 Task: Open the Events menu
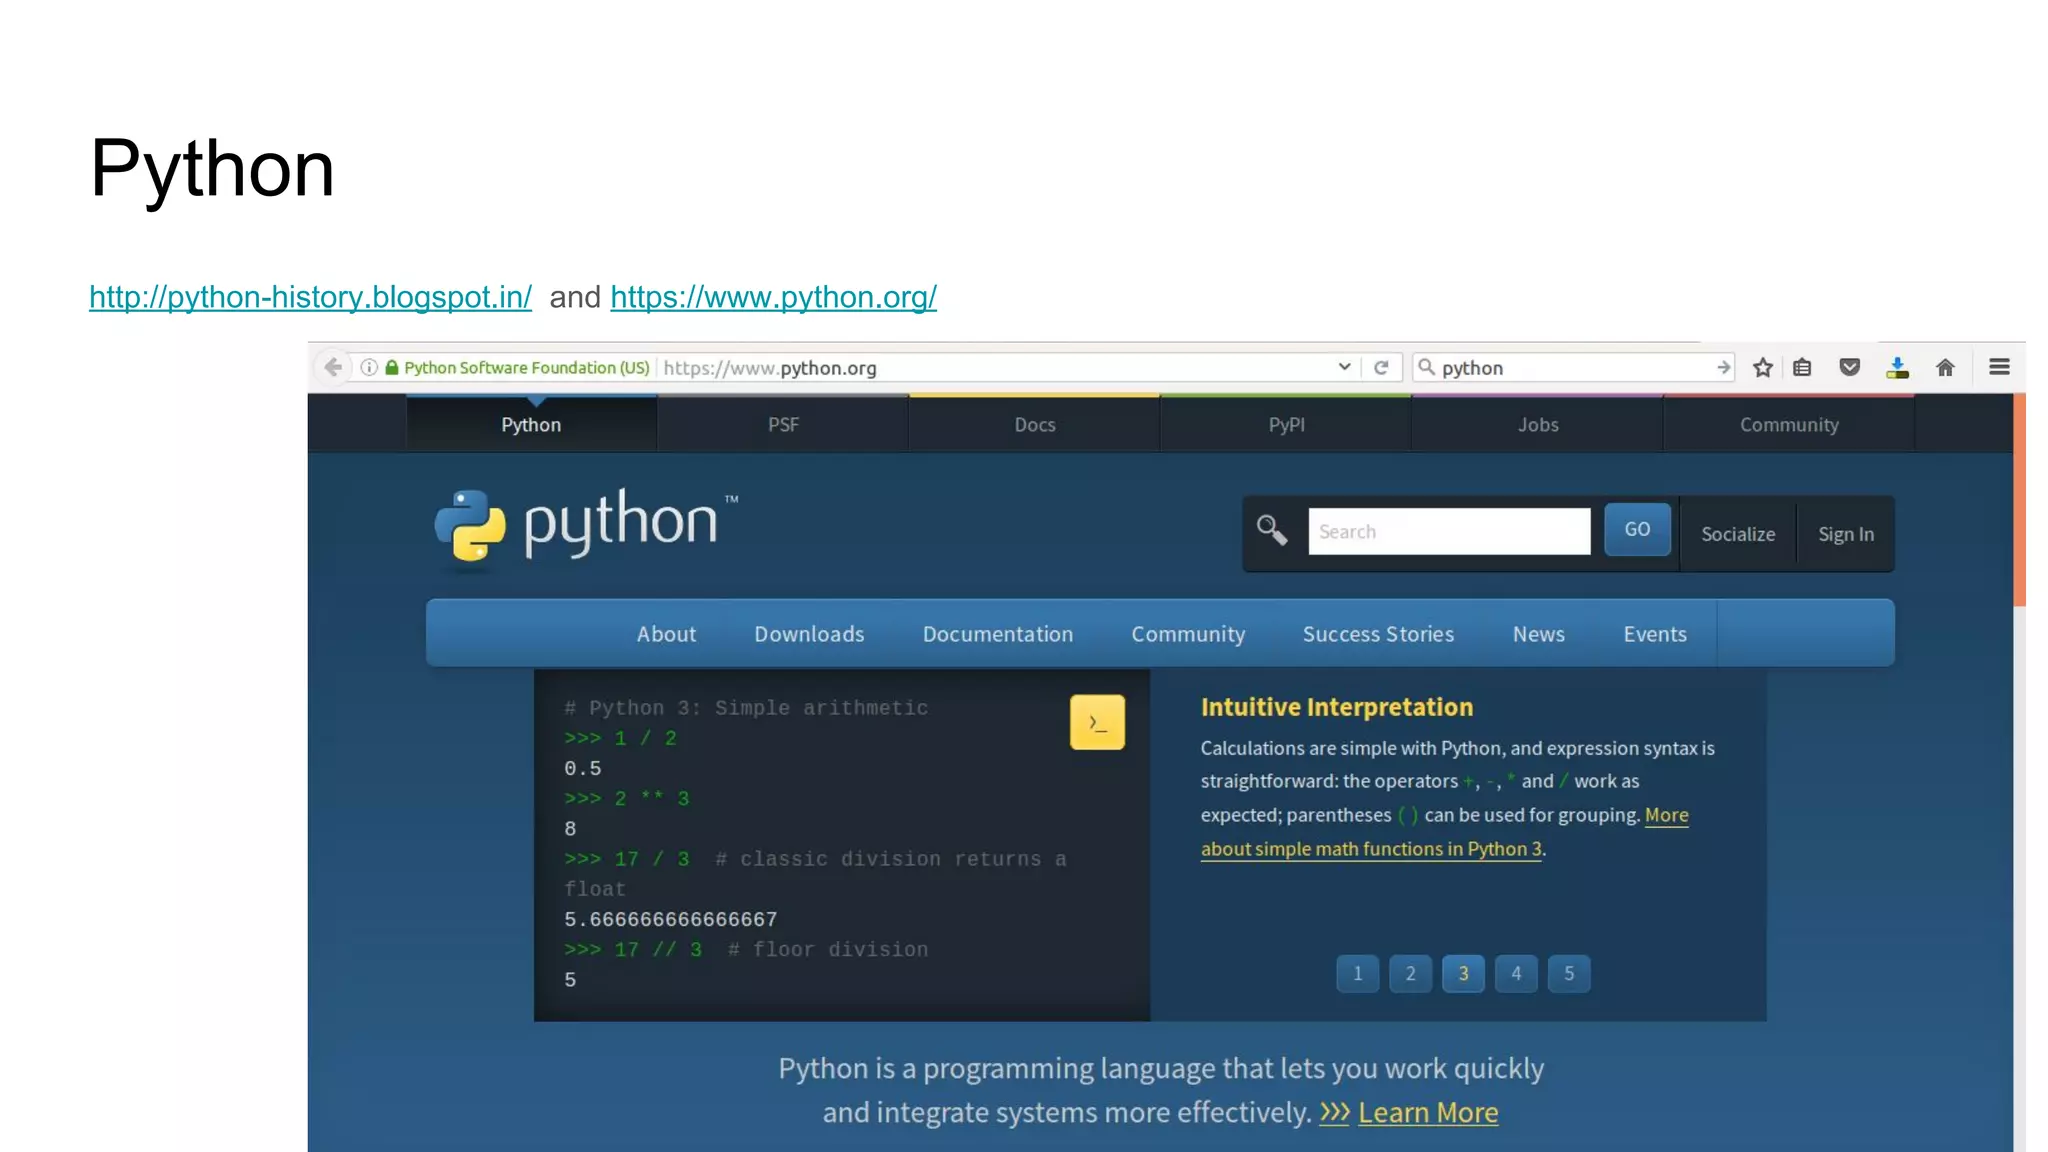pyautogui.click(x=1655, y=634)
